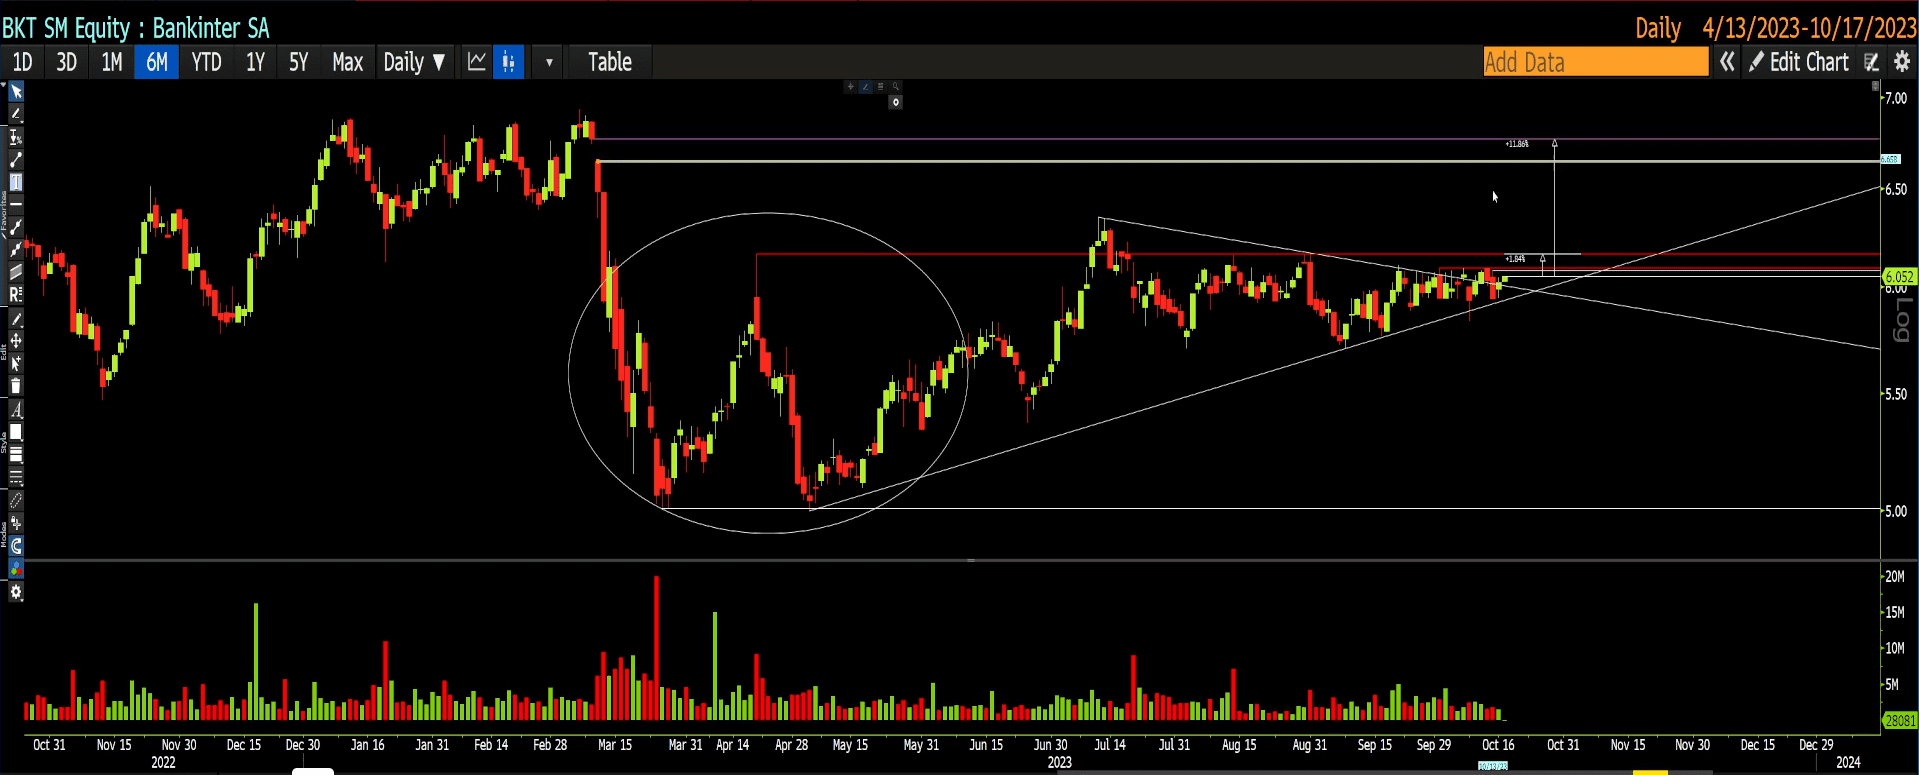Viewport: 1919px width, 775px height.
Task: Switch to candlestick chart type
Action: pos(508,62)
